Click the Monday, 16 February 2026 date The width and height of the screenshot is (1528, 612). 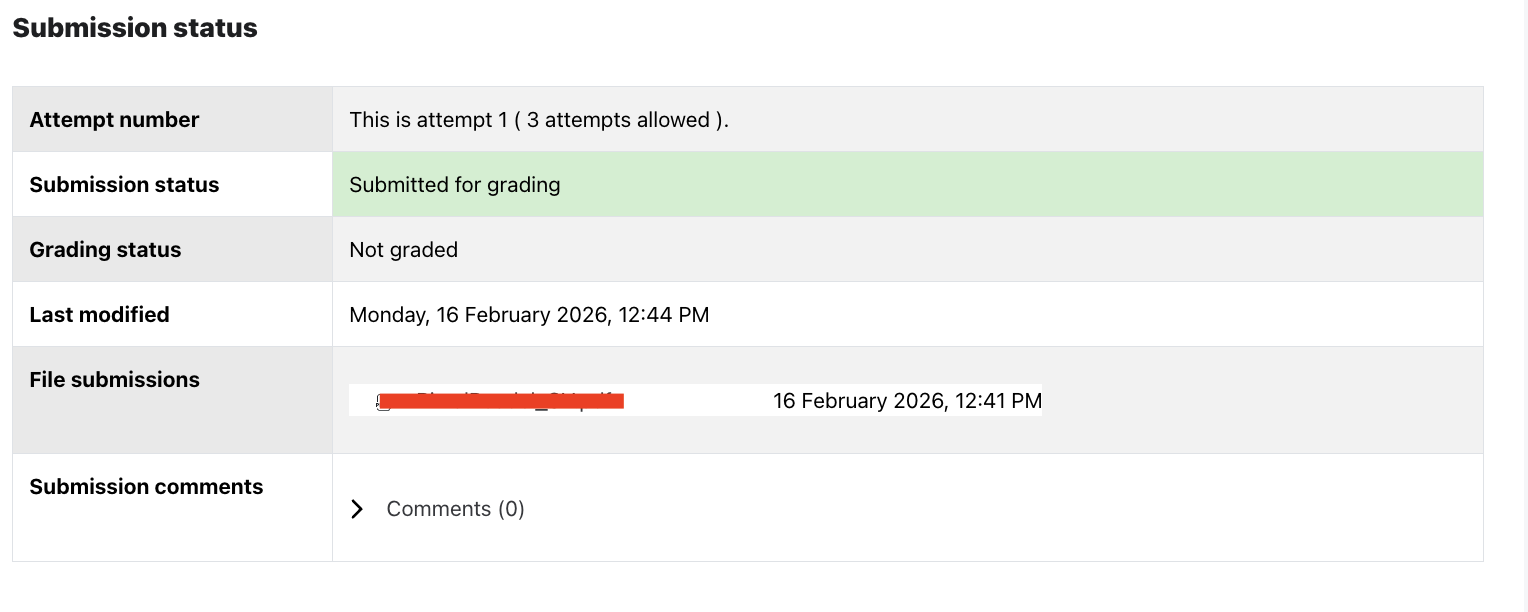tap(478, 315)
